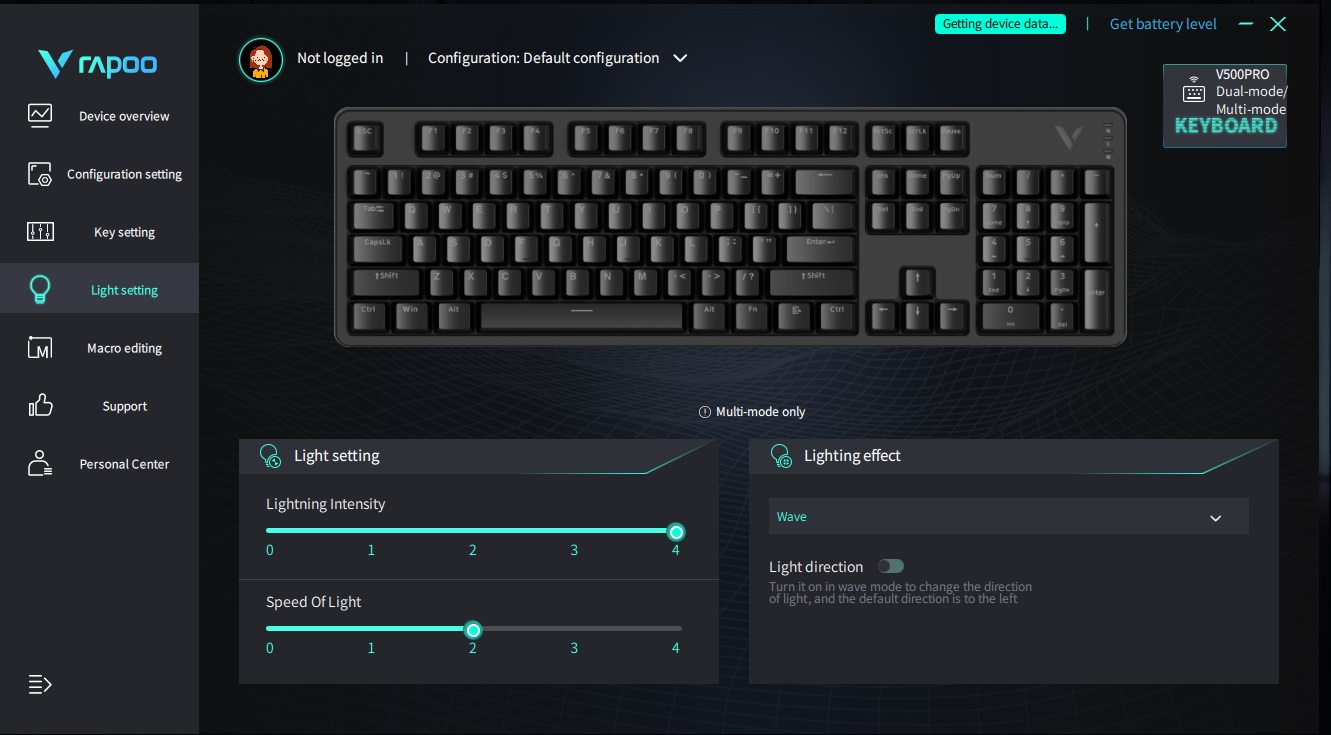The image size is (1331, 735).
Task: Open the Wave lighting effect dropdown
Action: point(1009,517)
